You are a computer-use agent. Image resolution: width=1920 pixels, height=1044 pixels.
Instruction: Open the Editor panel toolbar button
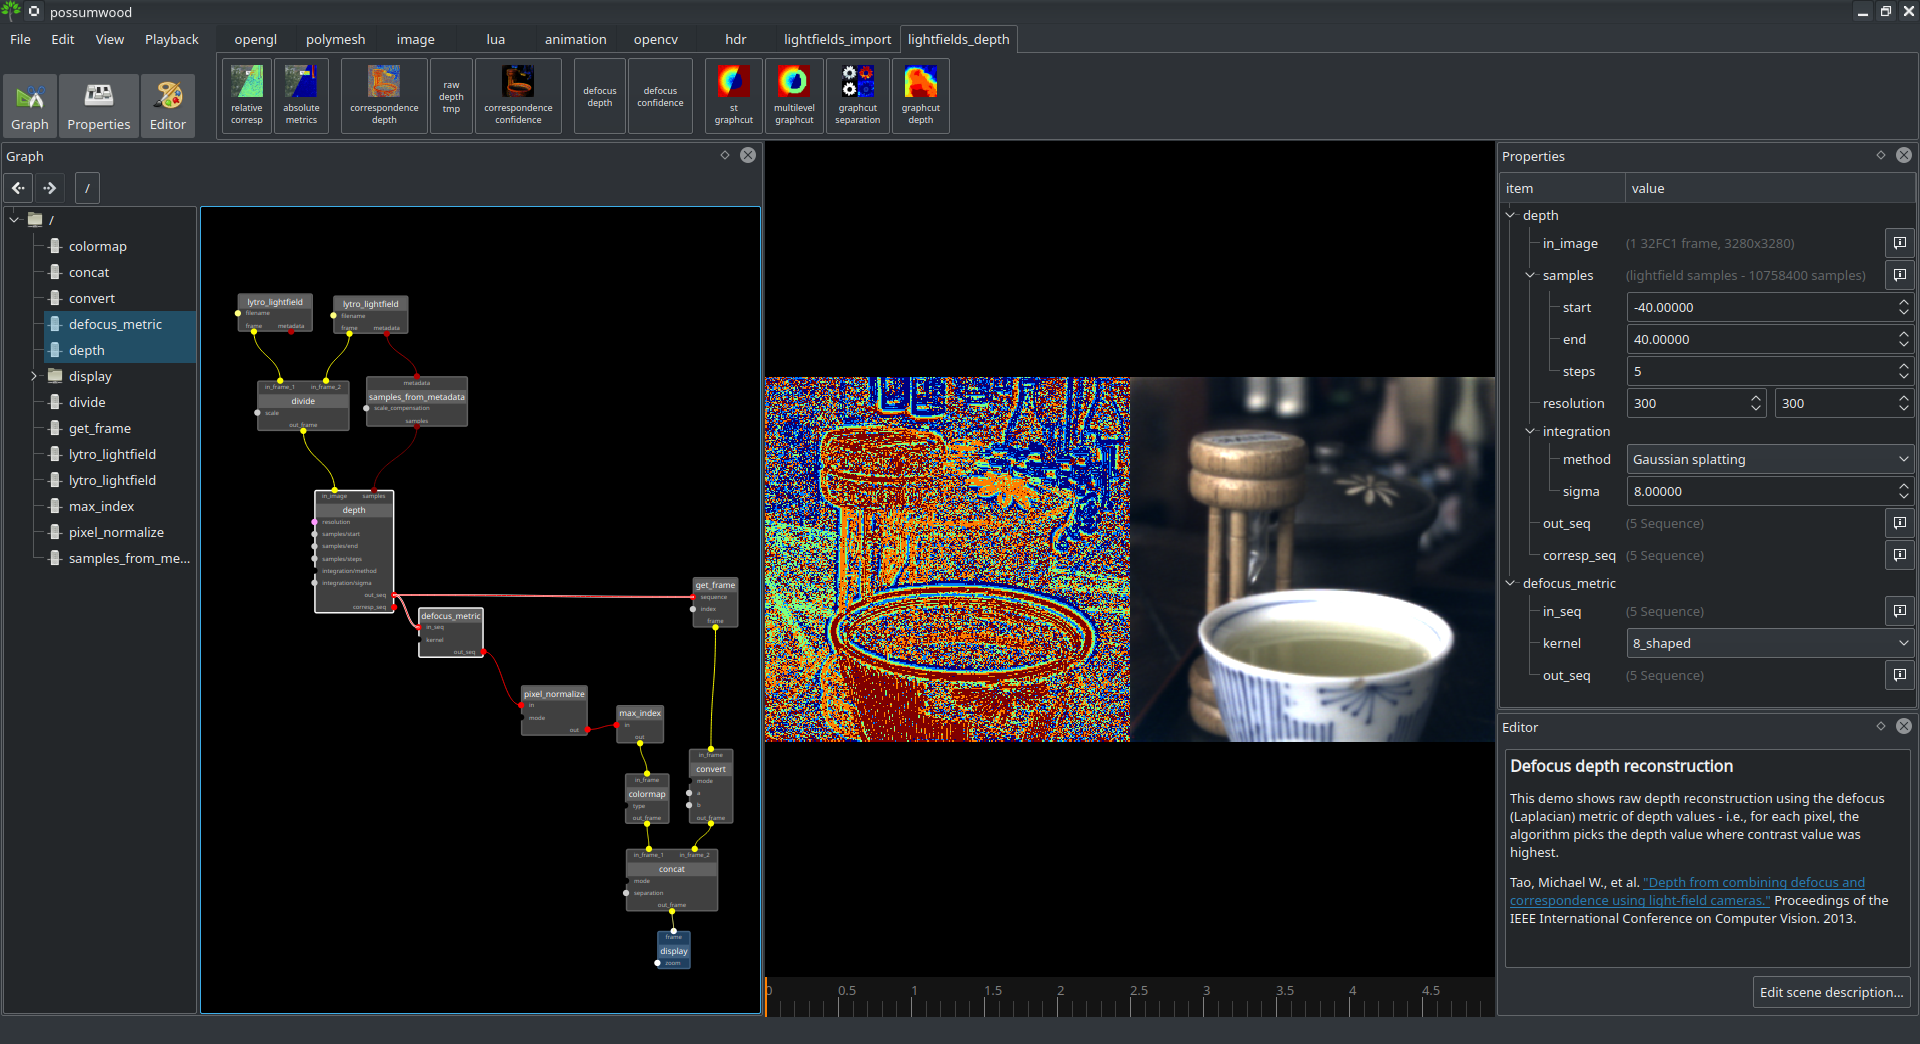[x=168, y=105]
